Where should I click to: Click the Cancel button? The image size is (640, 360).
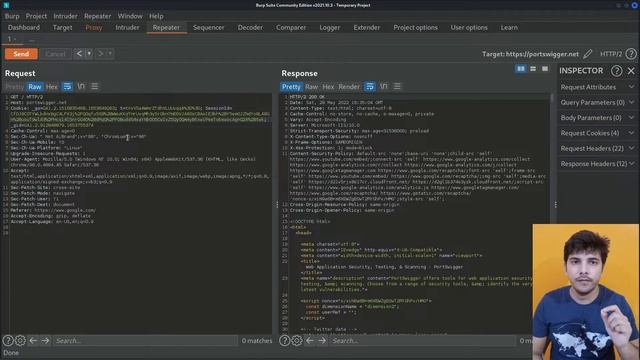tap(55, 54)
